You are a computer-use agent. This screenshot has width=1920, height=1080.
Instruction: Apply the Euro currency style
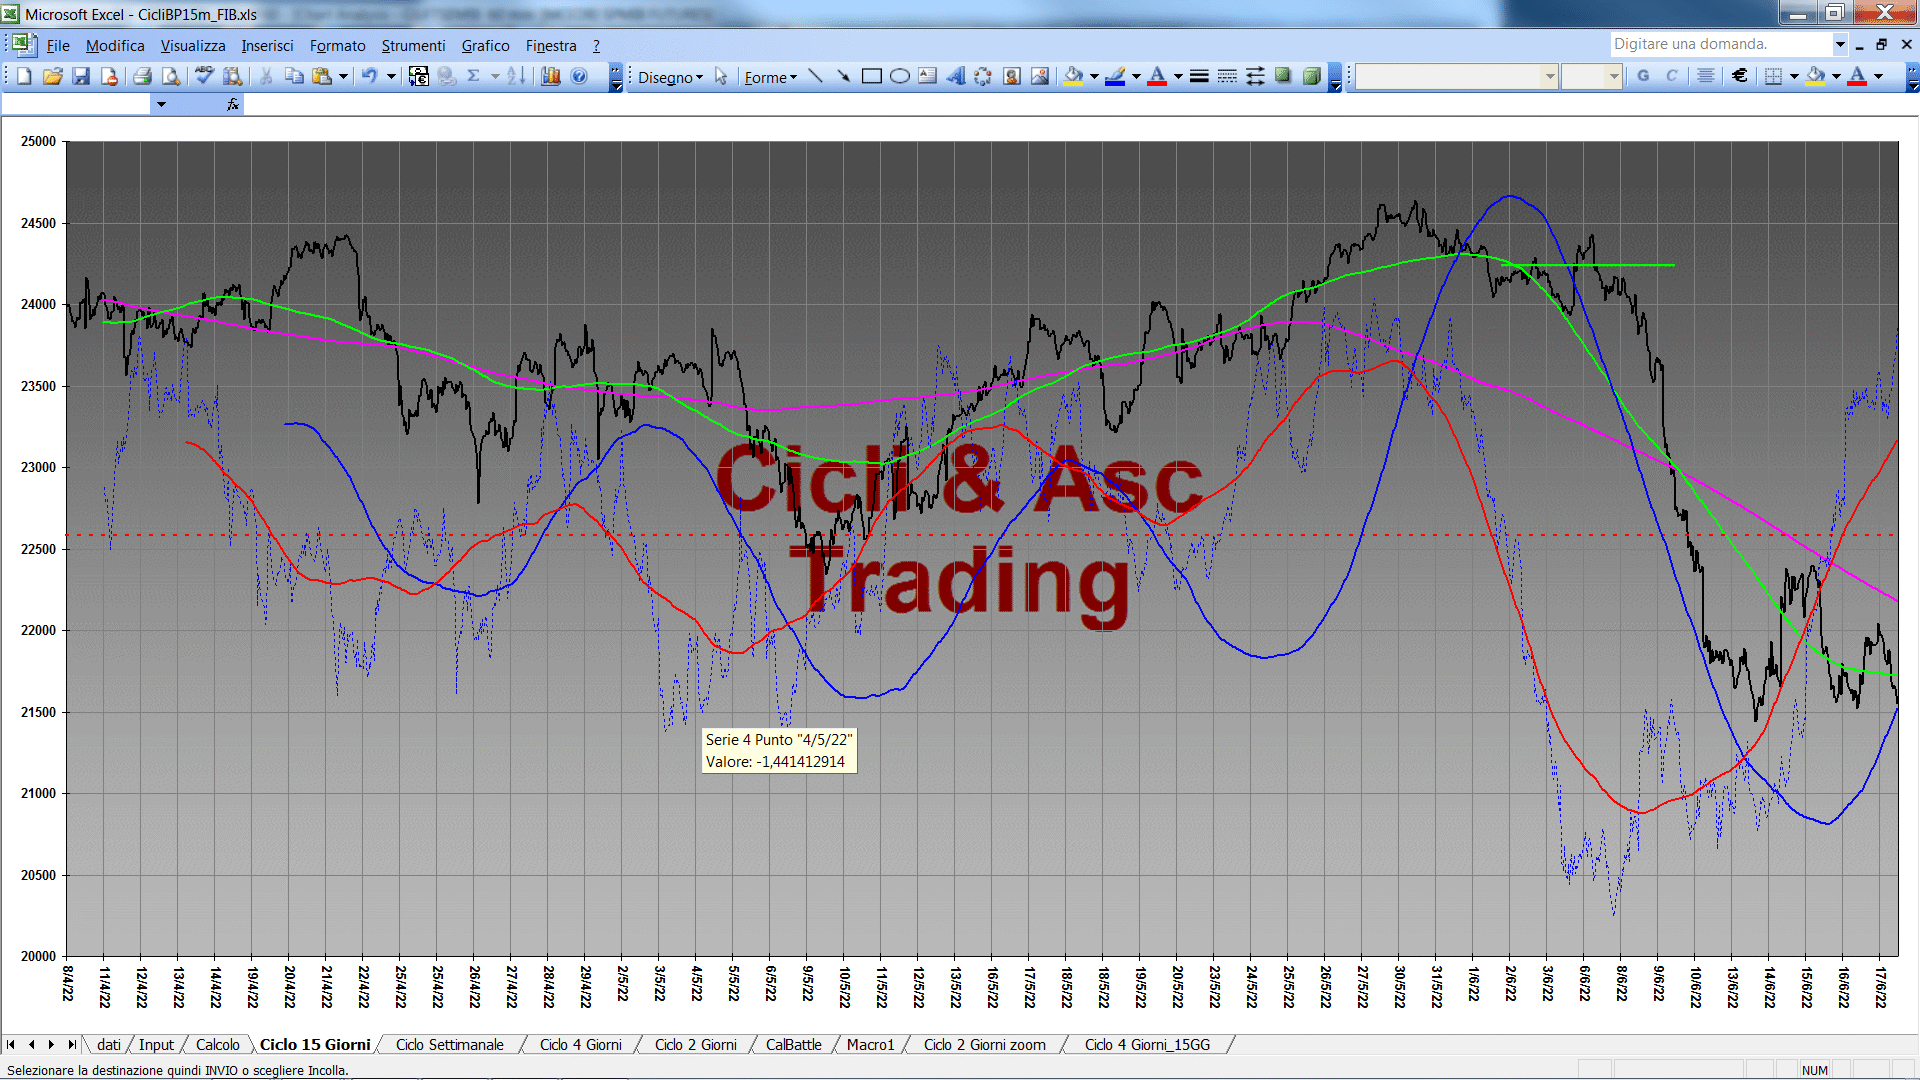[1740, 76]
